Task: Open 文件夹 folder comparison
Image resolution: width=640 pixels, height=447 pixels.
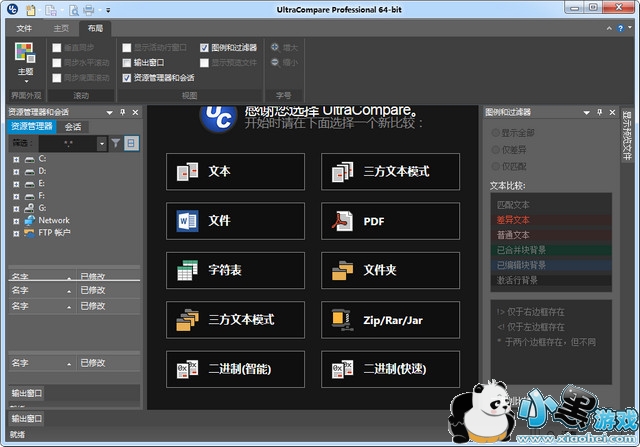Action: click(390, 270)
